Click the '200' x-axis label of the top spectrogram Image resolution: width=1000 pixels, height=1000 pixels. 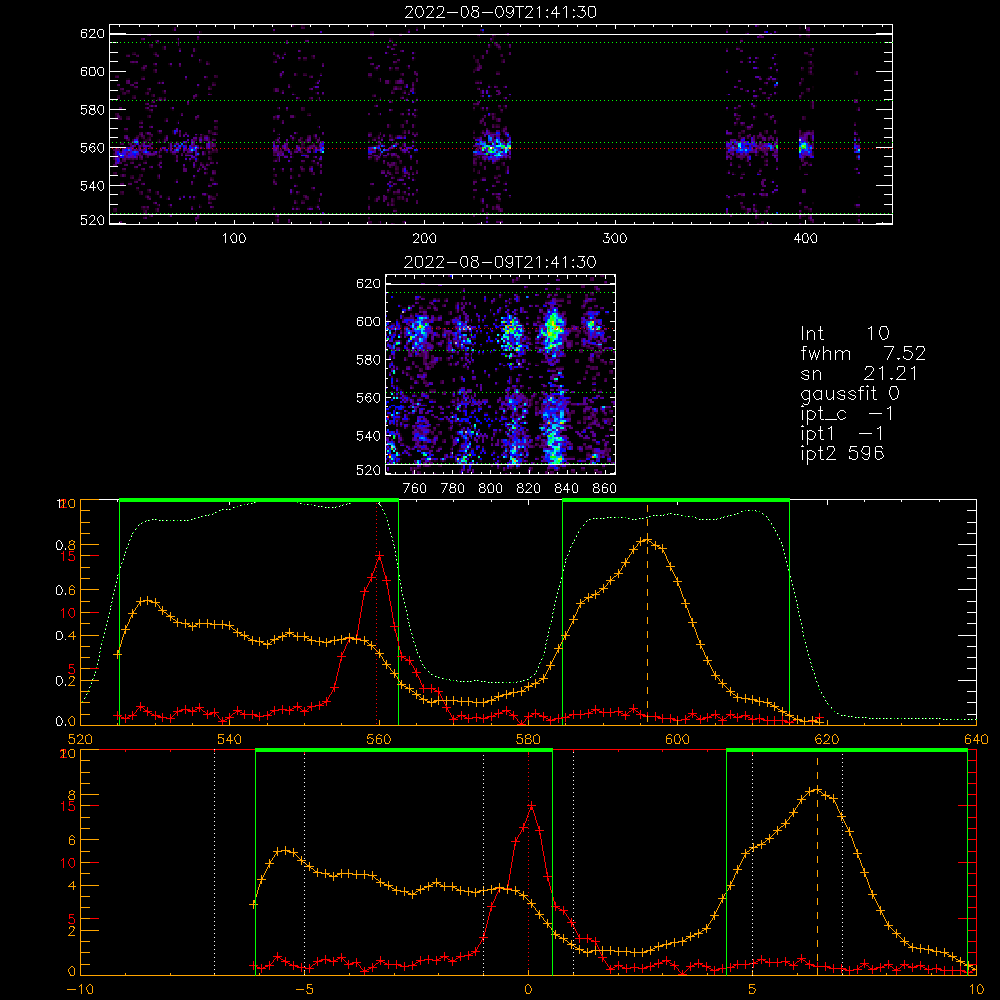[x=424, y=239]
